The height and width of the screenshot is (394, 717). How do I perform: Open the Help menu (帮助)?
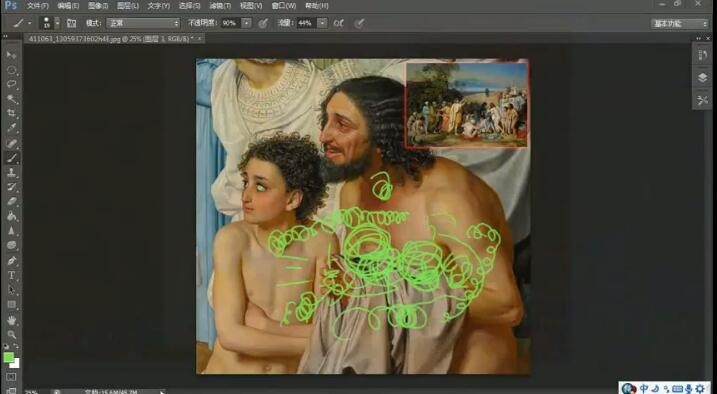[x=316, y=6]
